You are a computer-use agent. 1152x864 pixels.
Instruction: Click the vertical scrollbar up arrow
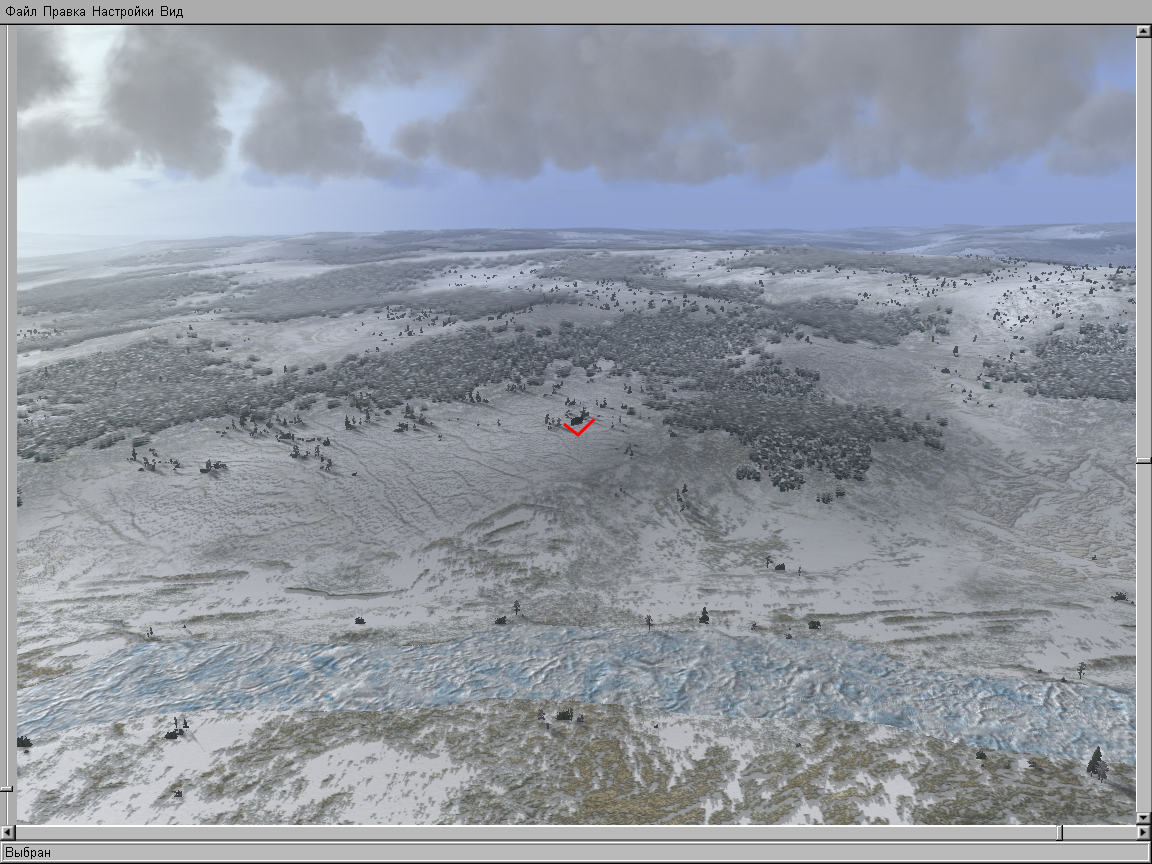[1143, 32]
